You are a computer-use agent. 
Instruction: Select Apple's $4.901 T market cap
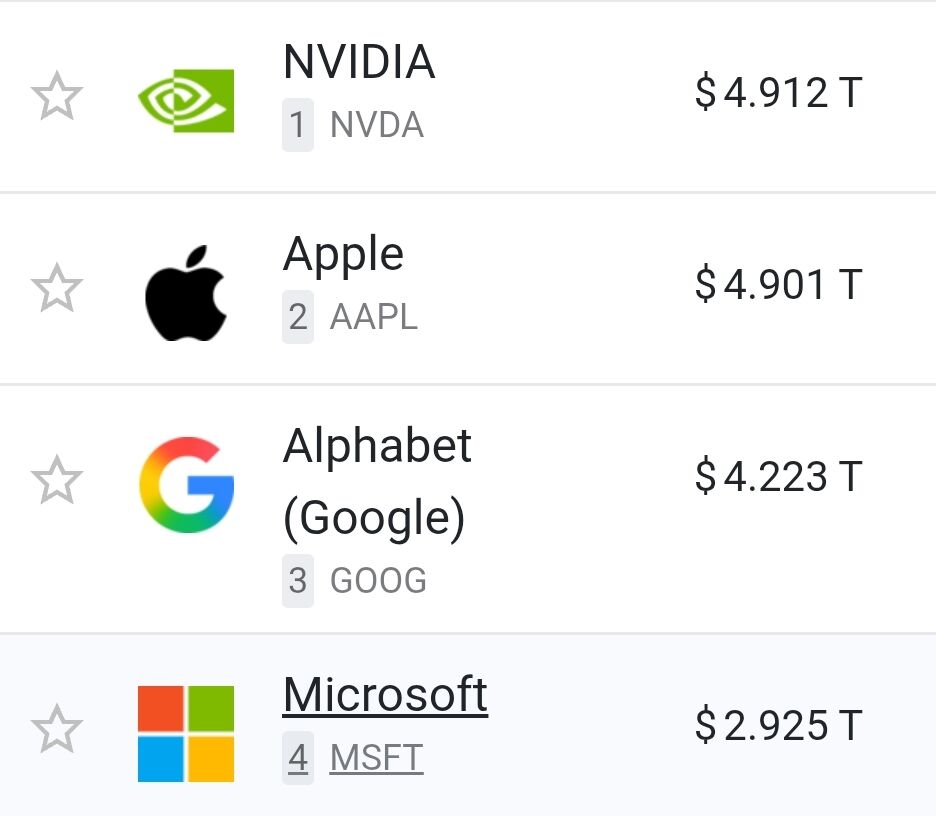point(779,284)
